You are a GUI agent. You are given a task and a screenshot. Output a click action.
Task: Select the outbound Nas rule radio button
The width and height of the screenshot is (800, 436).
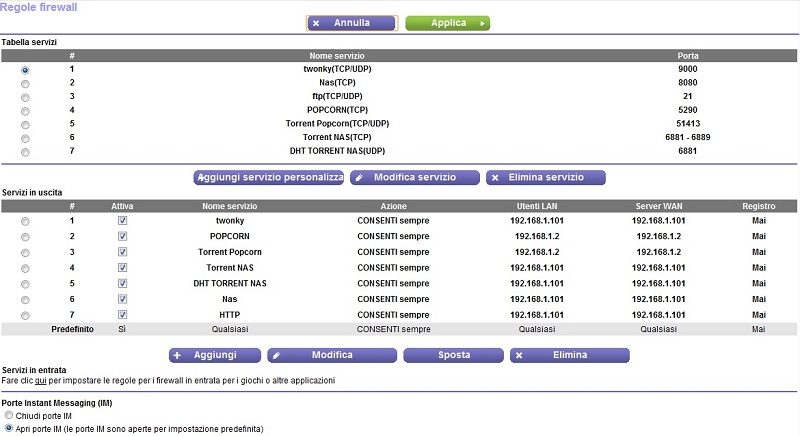coord(25,300)
